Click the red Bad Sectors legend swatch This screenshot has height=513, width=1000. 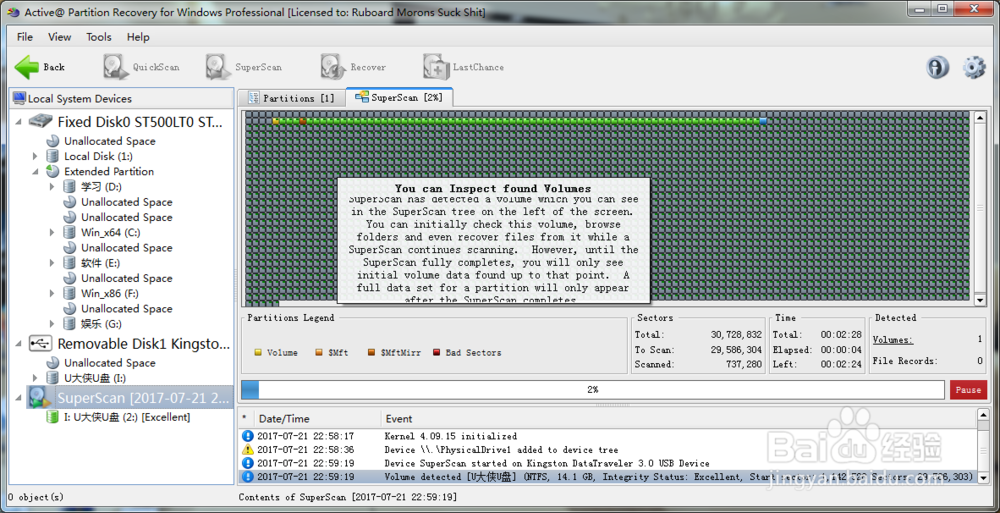click(x=437, y=352)
